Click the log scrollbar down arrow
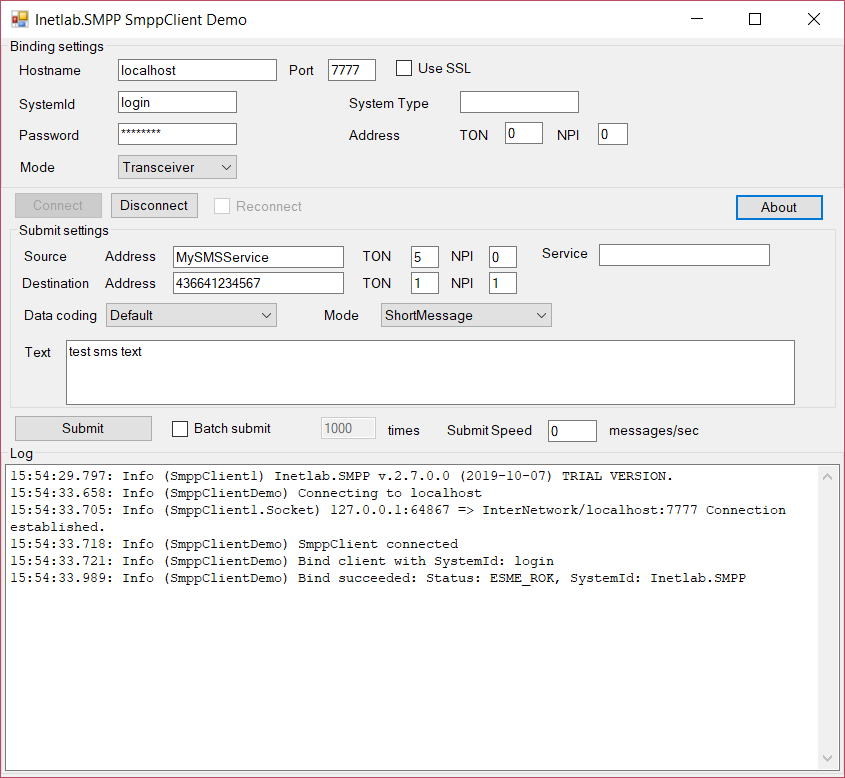This screenshot has width=845, height=778. pos(828,759)
